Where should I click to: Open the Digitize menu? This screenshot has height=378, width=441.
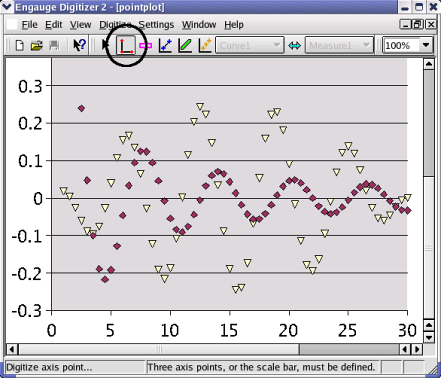point(115,25)
